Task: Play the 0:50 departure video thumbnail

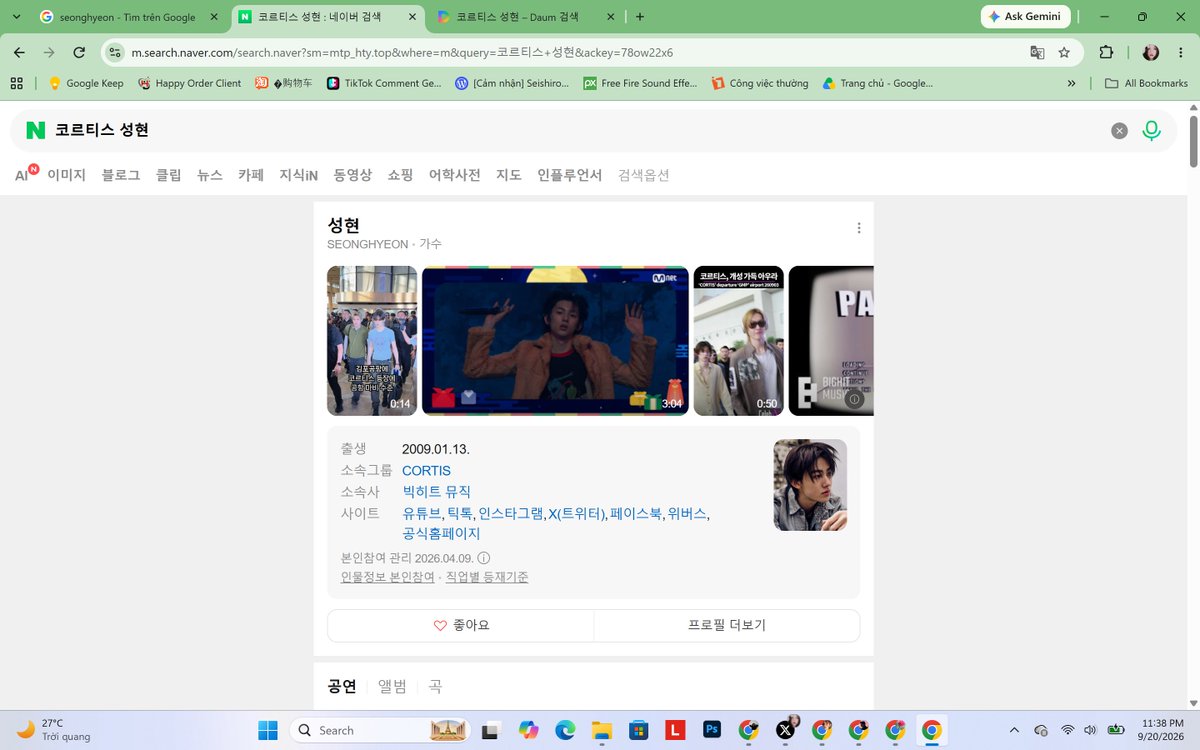Action: point(739,341)
